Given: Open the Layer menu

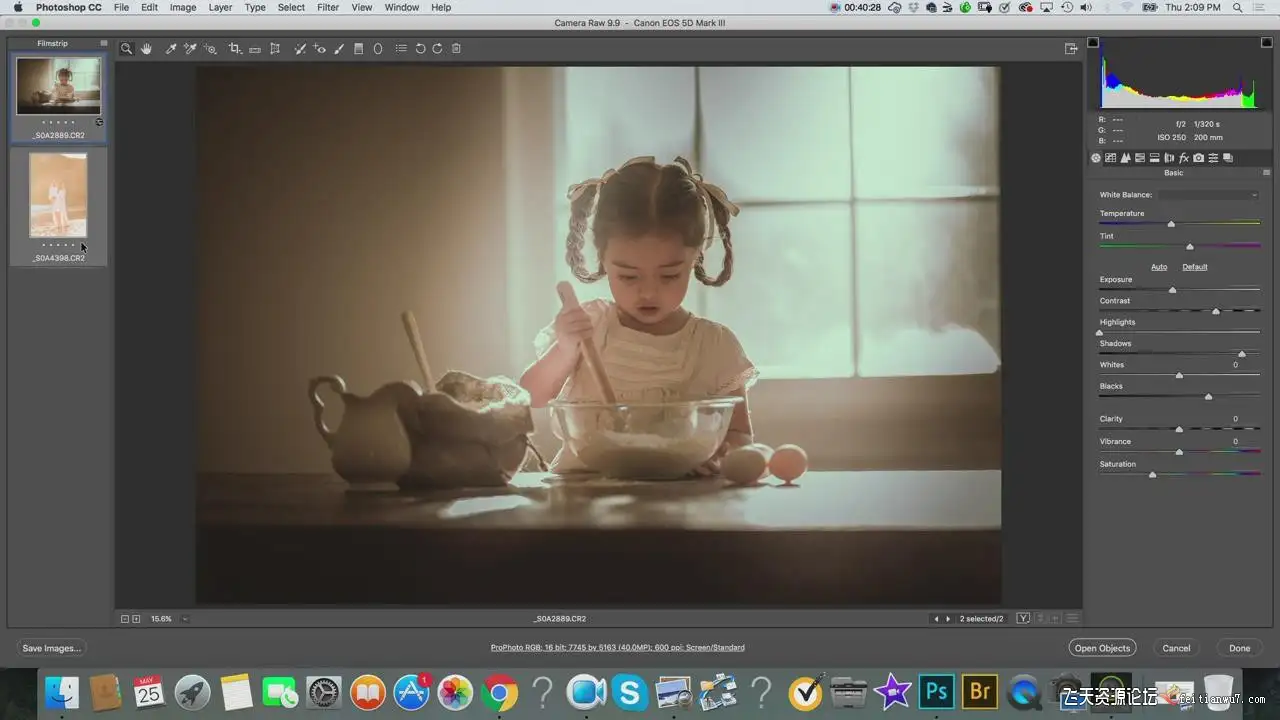Looking at the screenshot, I should coord(220,7).
